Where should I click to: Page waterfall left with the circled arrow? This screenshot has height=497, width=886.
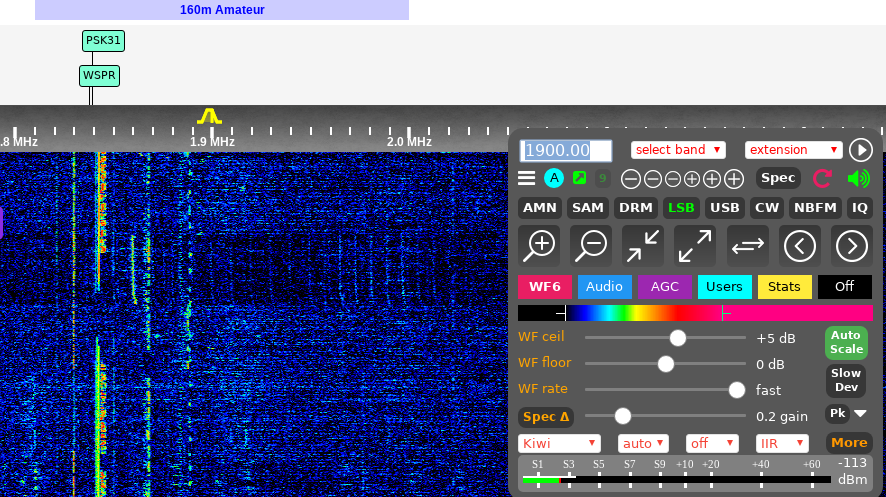[800, 245]
